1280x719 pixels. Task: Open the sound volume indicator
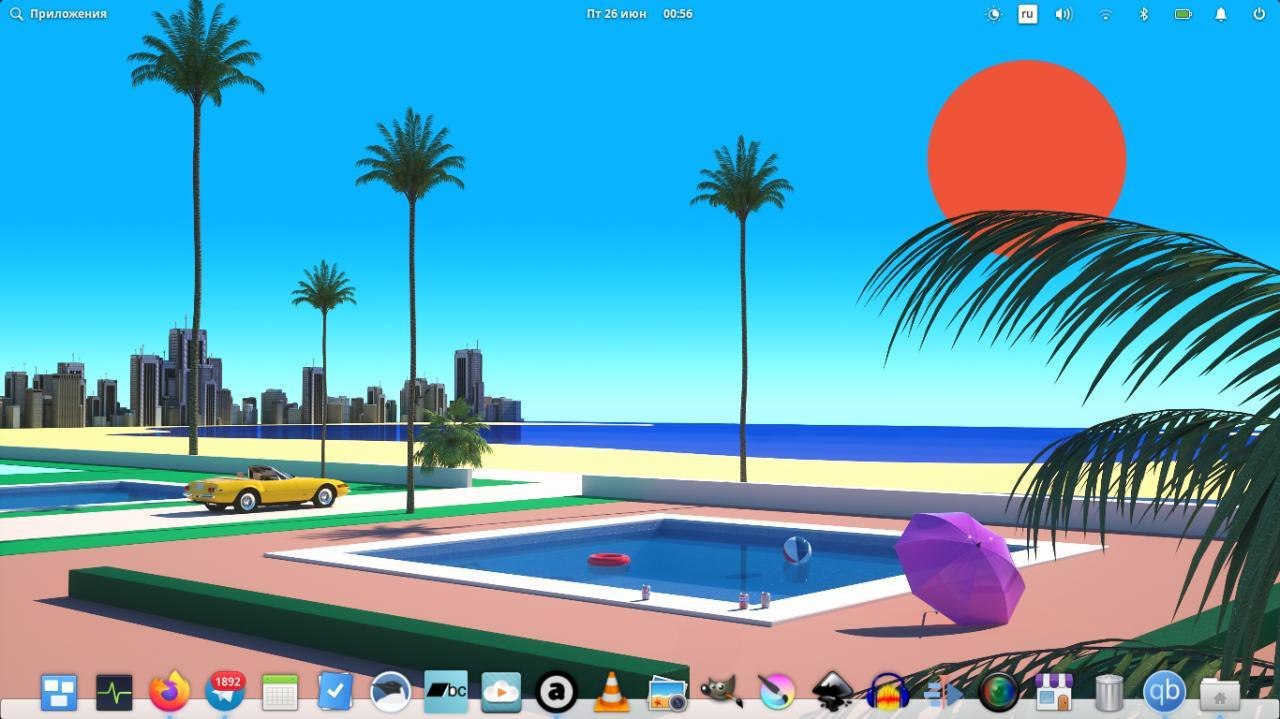click(x=1063, y=14)
